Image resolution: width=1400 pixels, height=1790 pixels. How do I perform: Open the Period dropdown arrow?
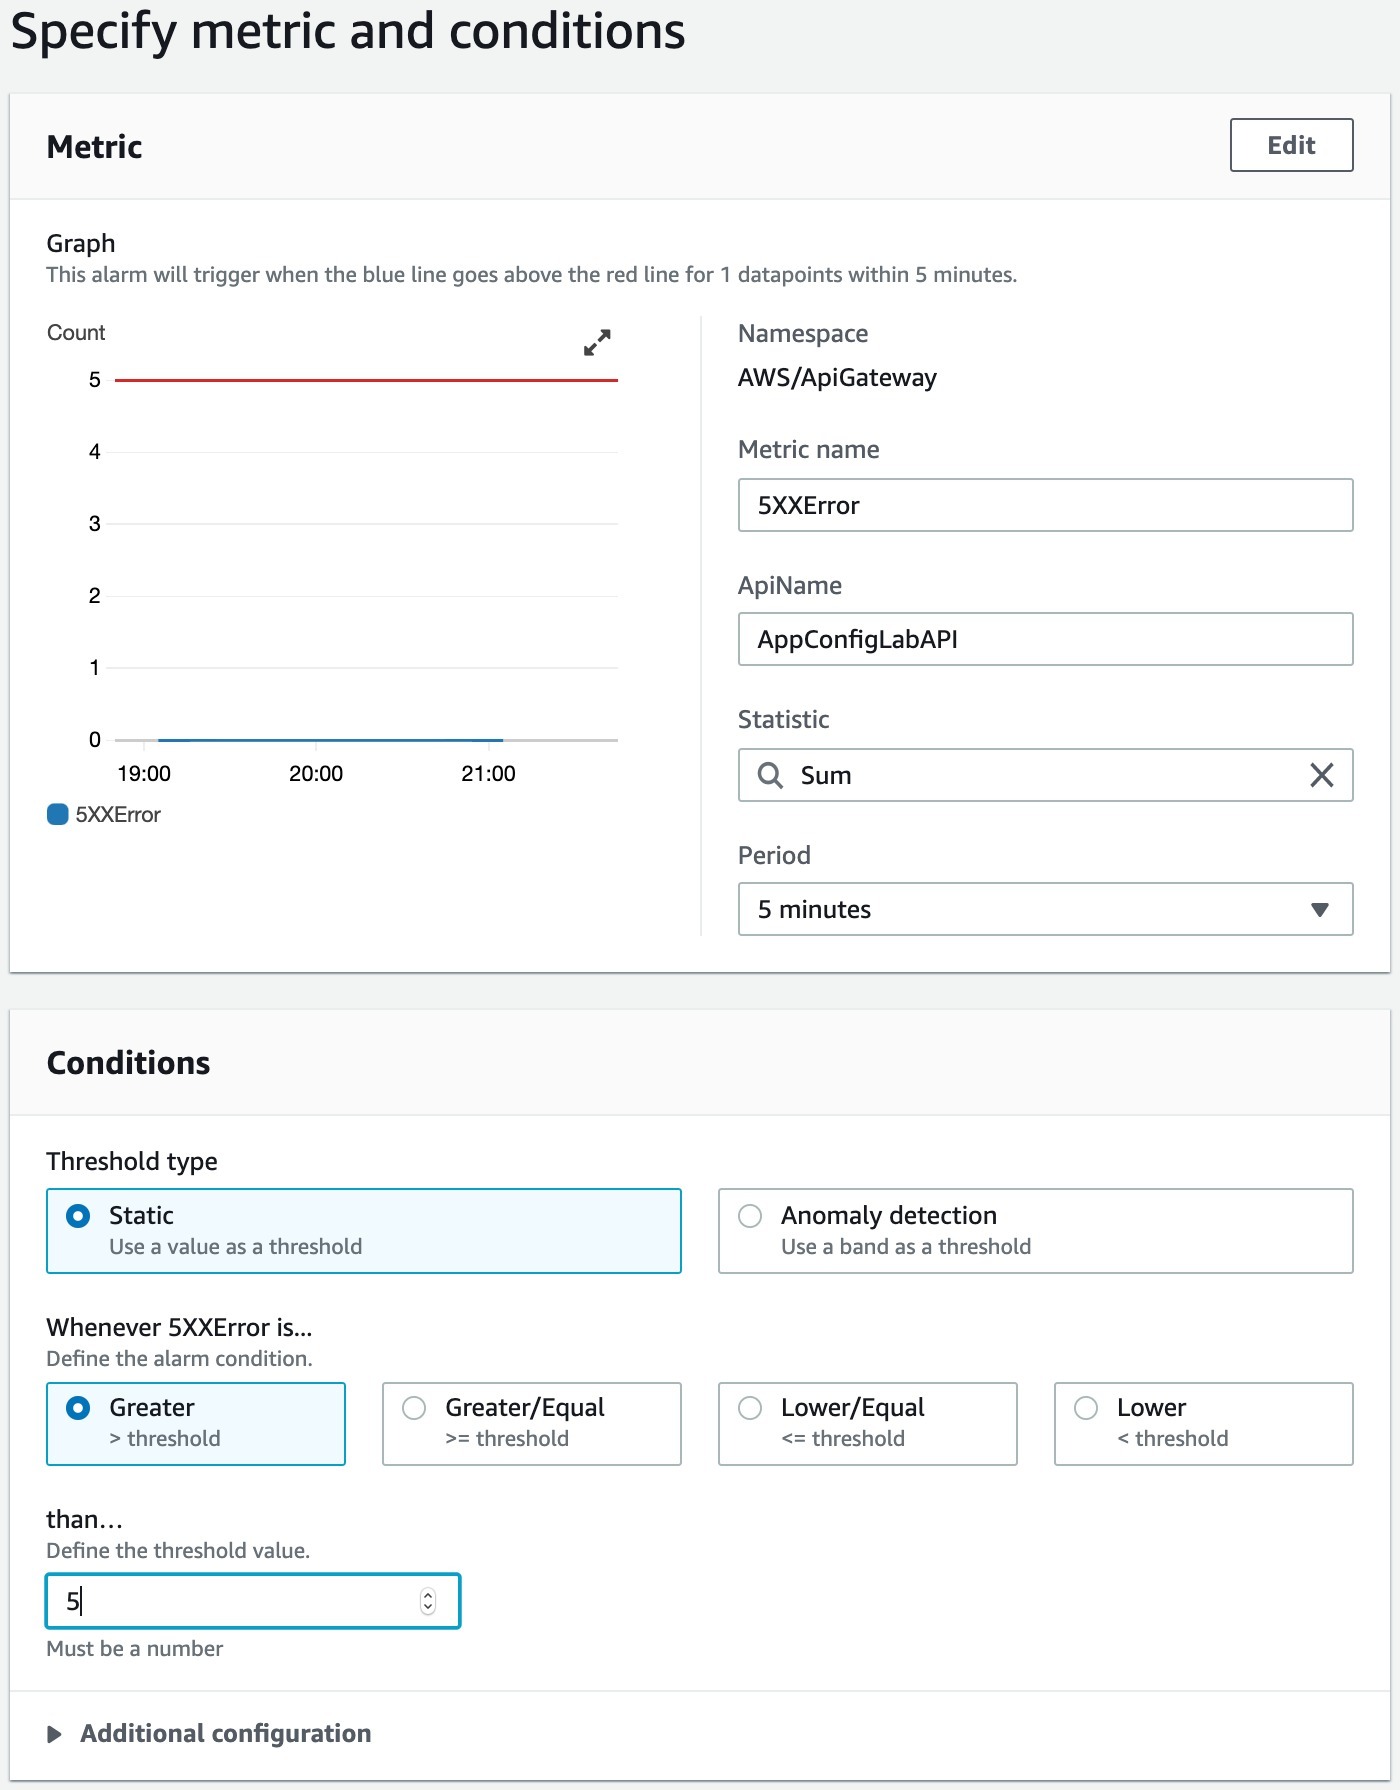[x=1319, y=909]
